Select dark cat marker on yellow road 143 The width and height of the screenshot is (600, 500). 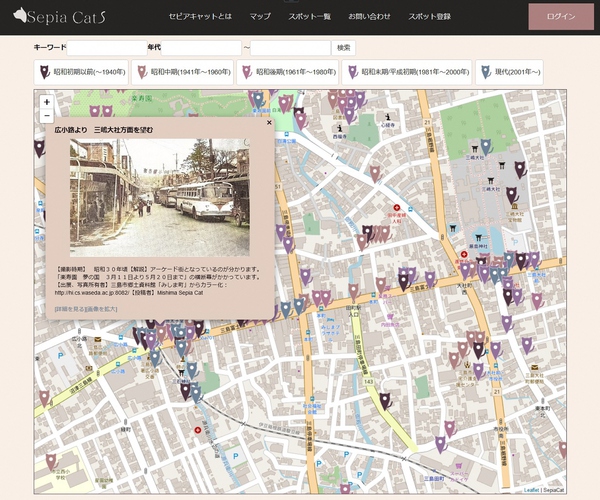[x=385, y=401]
